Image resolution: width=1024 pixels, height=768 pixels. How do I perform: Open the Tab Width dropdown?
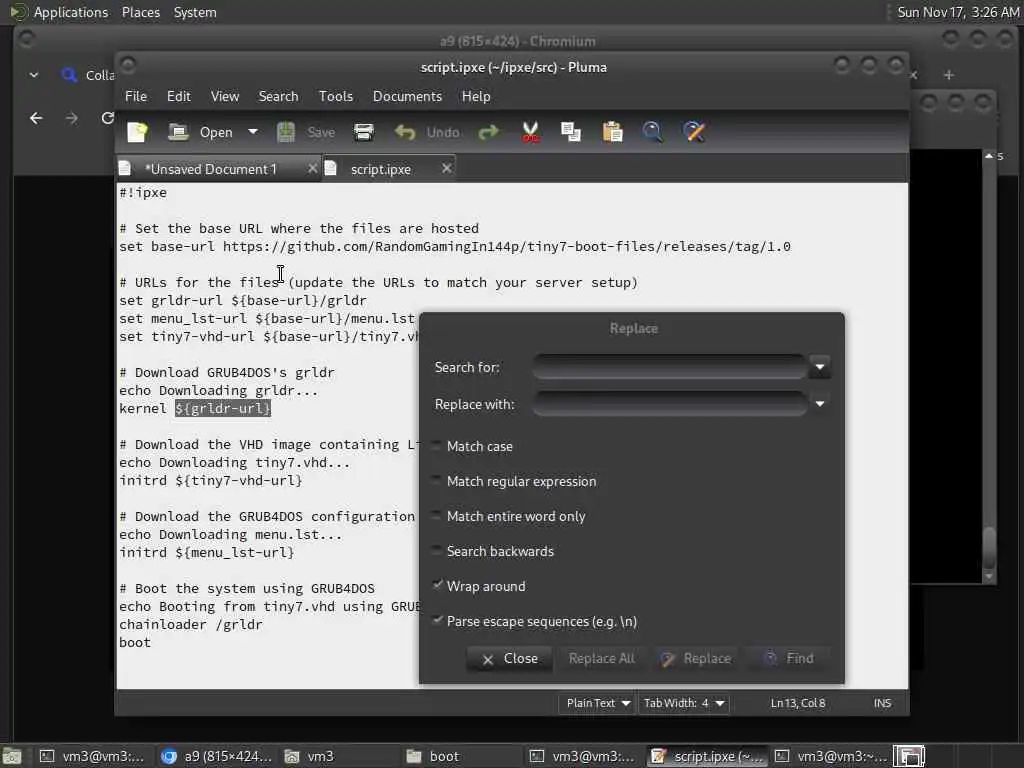[x=684, y=703]
